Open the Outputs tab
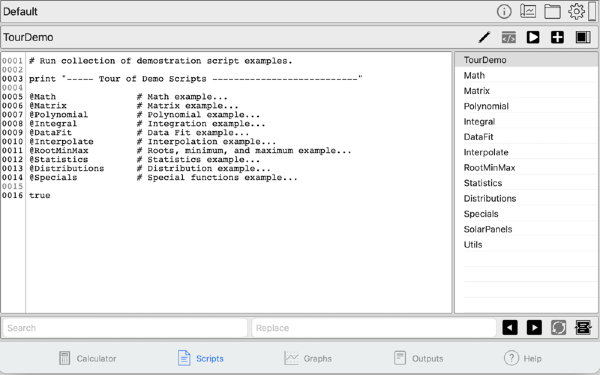Image resolution: width=600 pixels, height=375 pixels. click(x=419, y=359)
